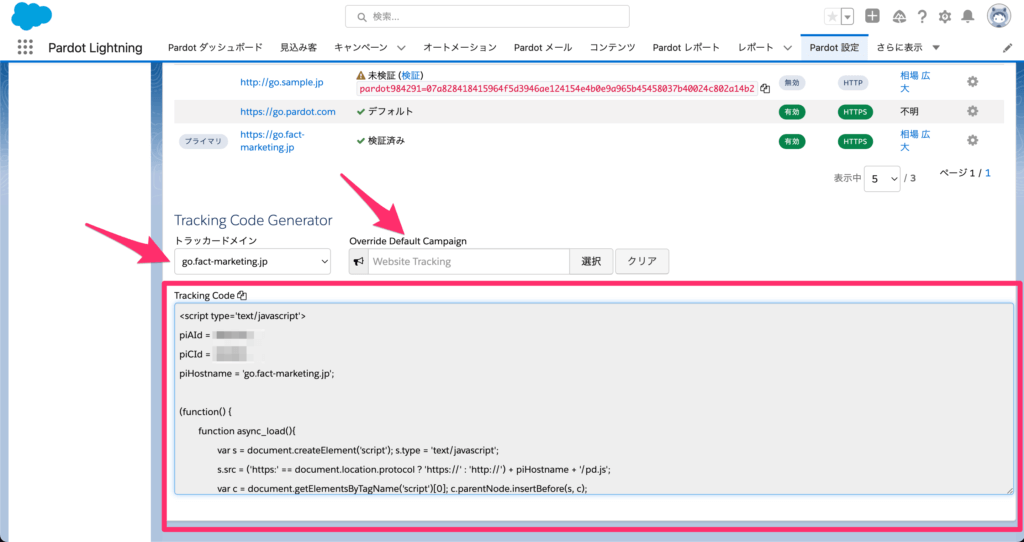
Task: Click the 検証済み status text
Action: [x=386, y=140]
